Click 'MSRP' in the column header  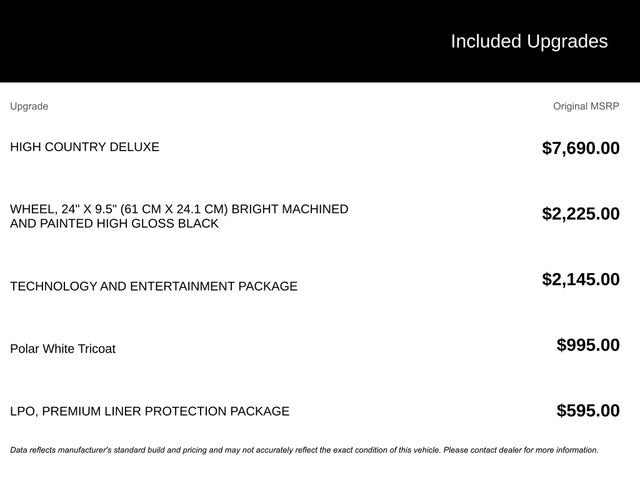pos(605,106)
